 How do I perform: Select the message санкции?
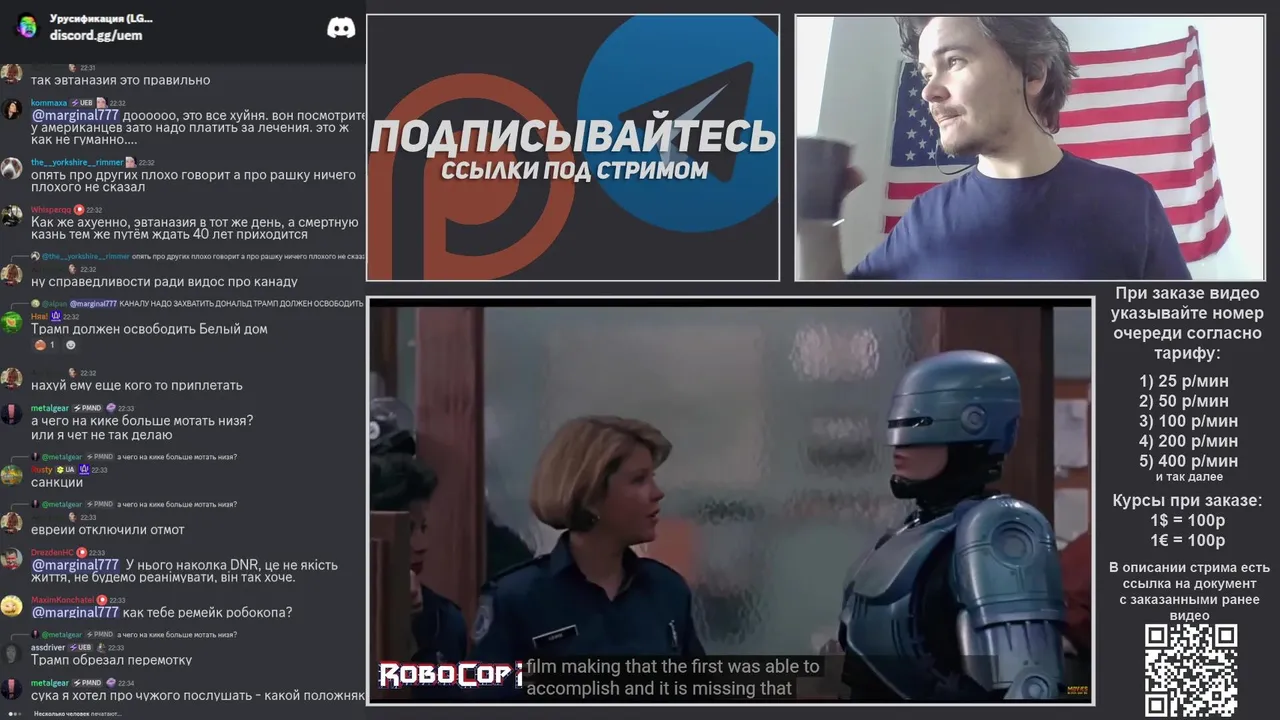[x=57, y=482]
